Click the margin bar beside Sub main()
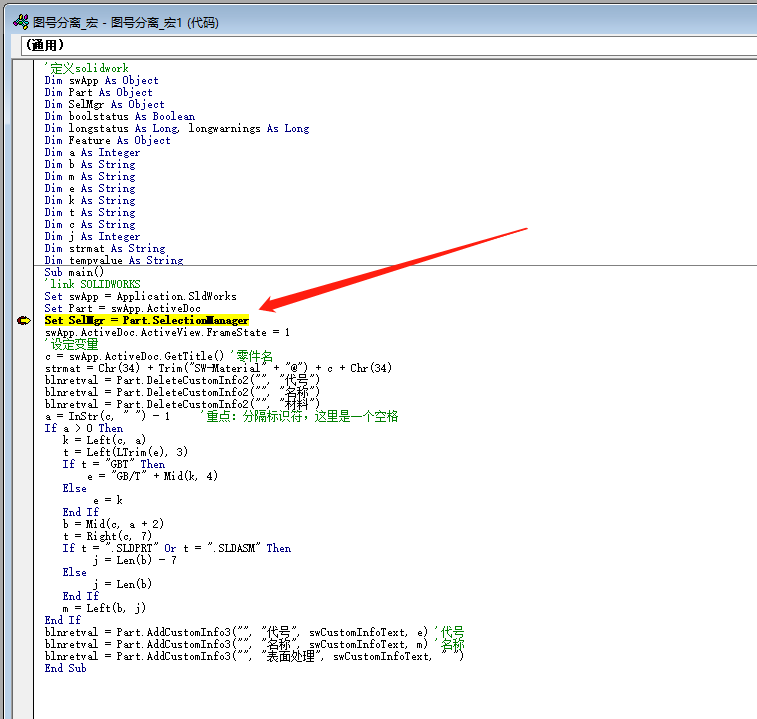This screenshot has width=757, height=719. pyautogui.click(x=23, y=272)
